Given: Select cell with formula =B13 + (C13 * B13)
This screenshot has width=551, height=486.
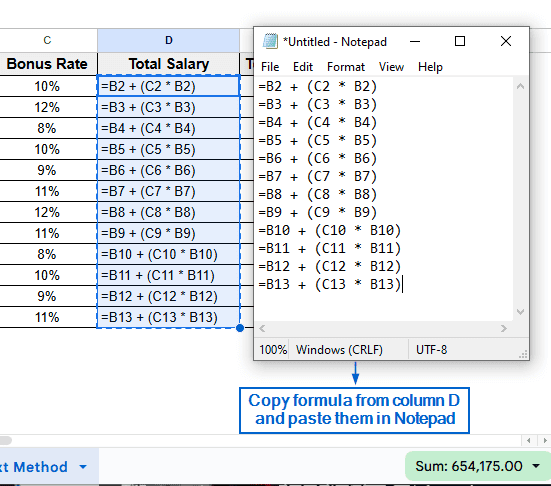Looking at the screenshot, I should 169,317.
